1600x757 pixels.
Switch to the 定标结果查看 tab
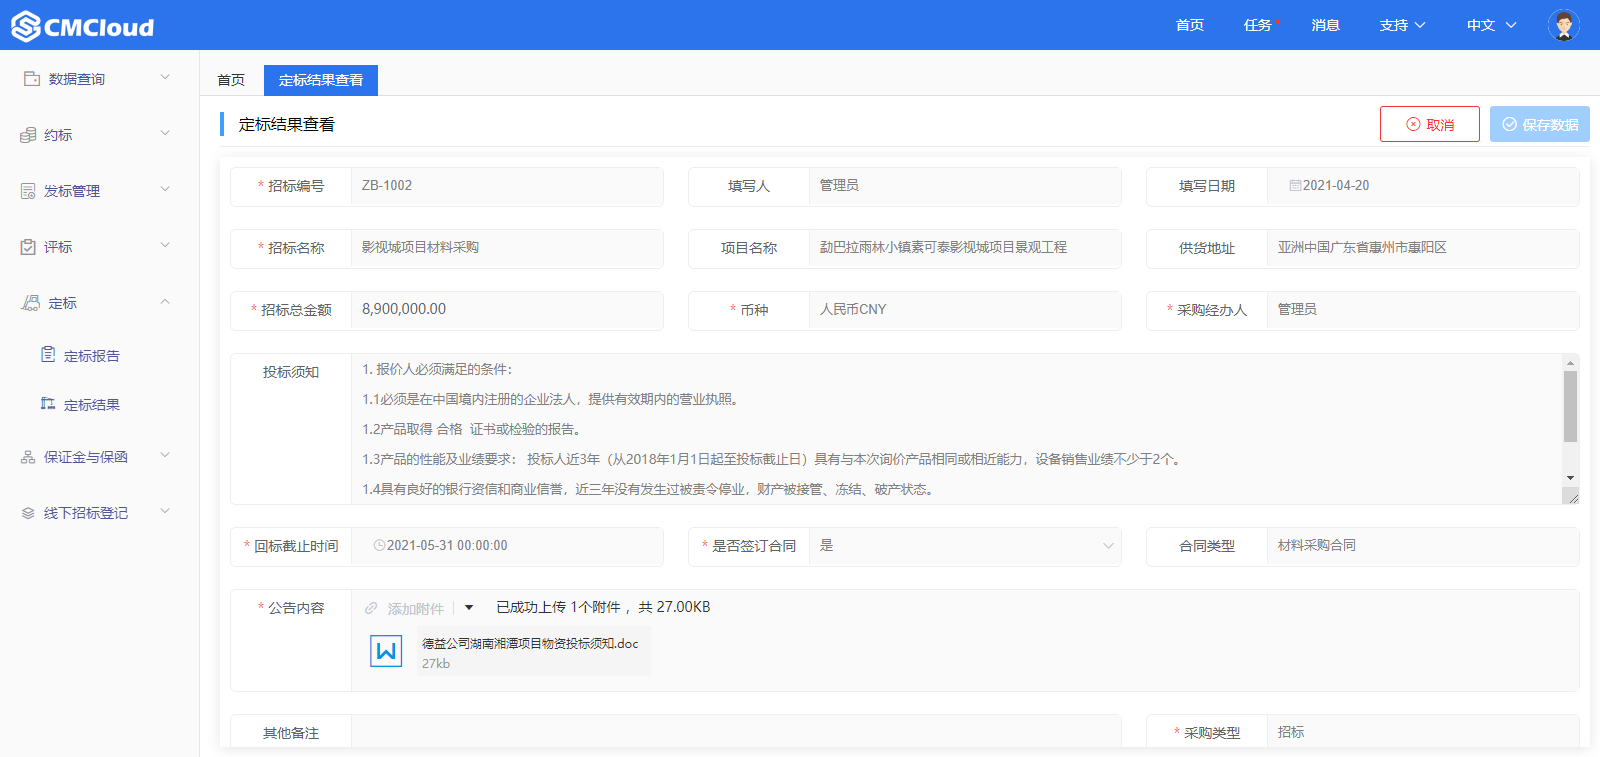tap(321, 80)
